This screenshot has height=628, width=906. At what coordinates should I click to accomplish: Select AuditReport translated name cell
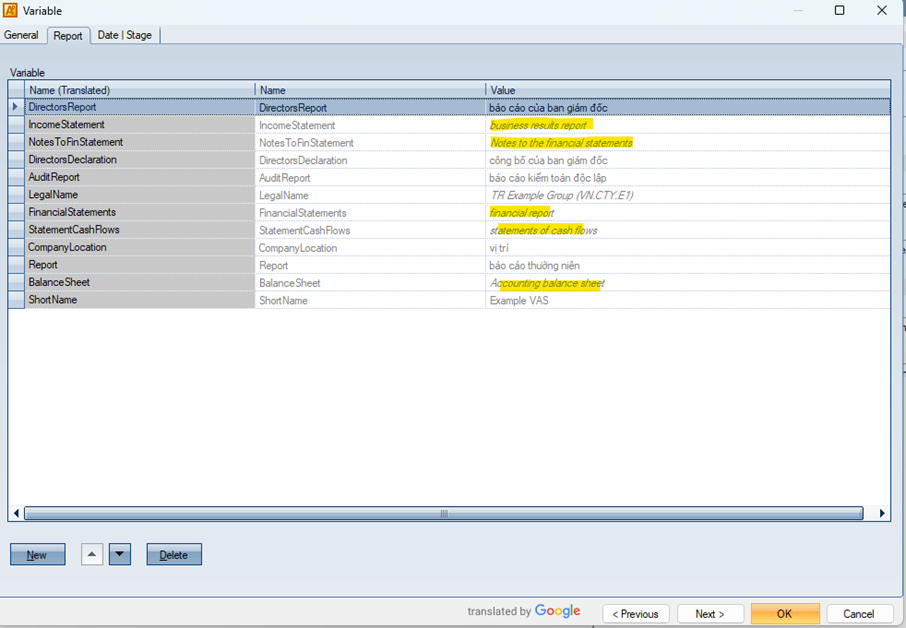[x=139, y=177]
